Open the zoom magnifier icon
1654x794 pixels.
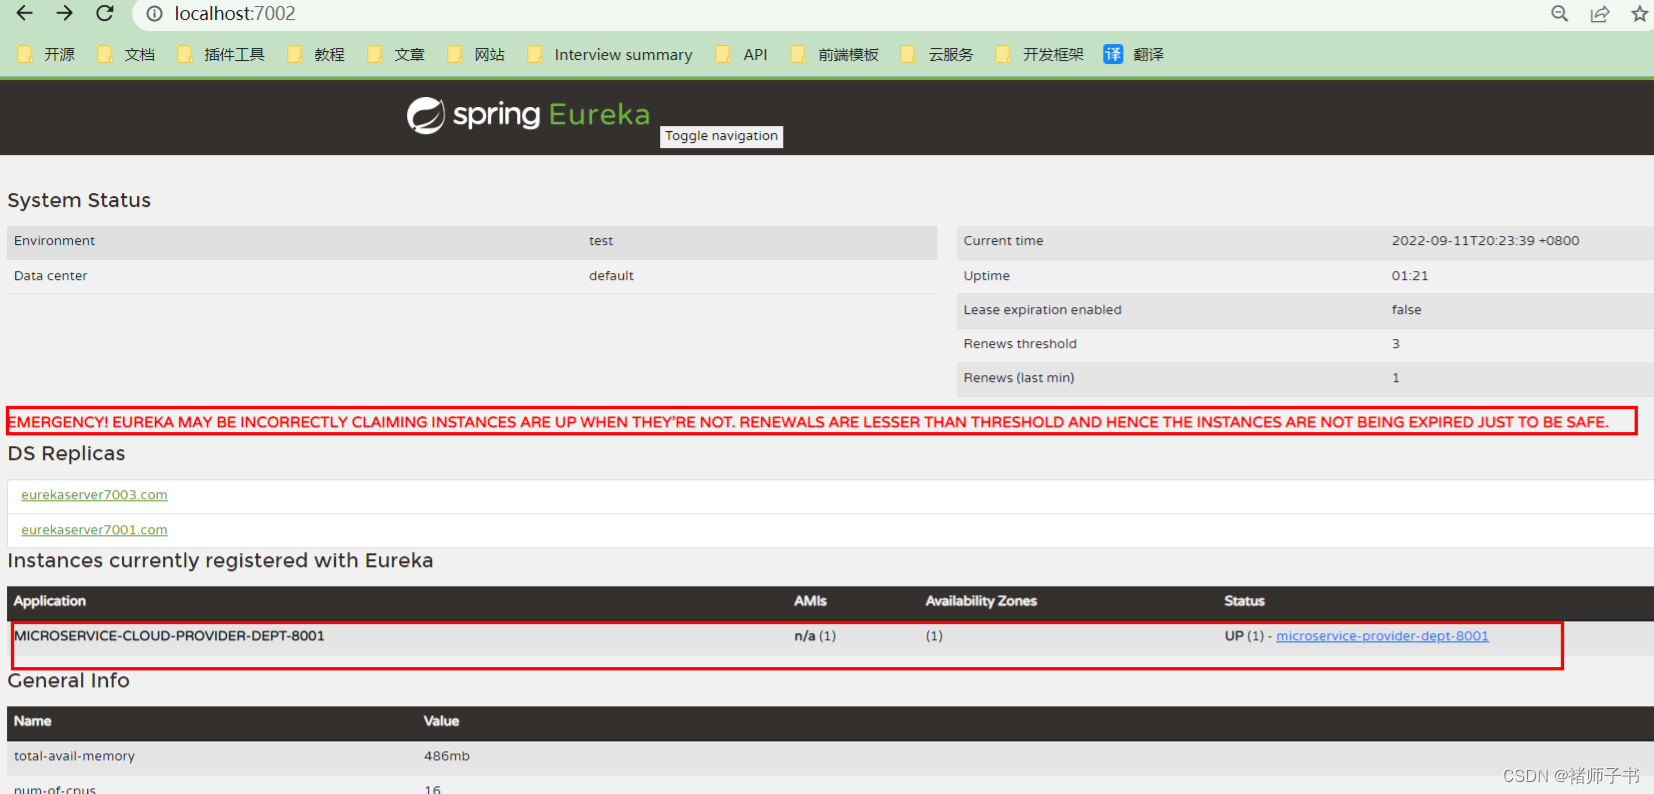coord(1559,14)
